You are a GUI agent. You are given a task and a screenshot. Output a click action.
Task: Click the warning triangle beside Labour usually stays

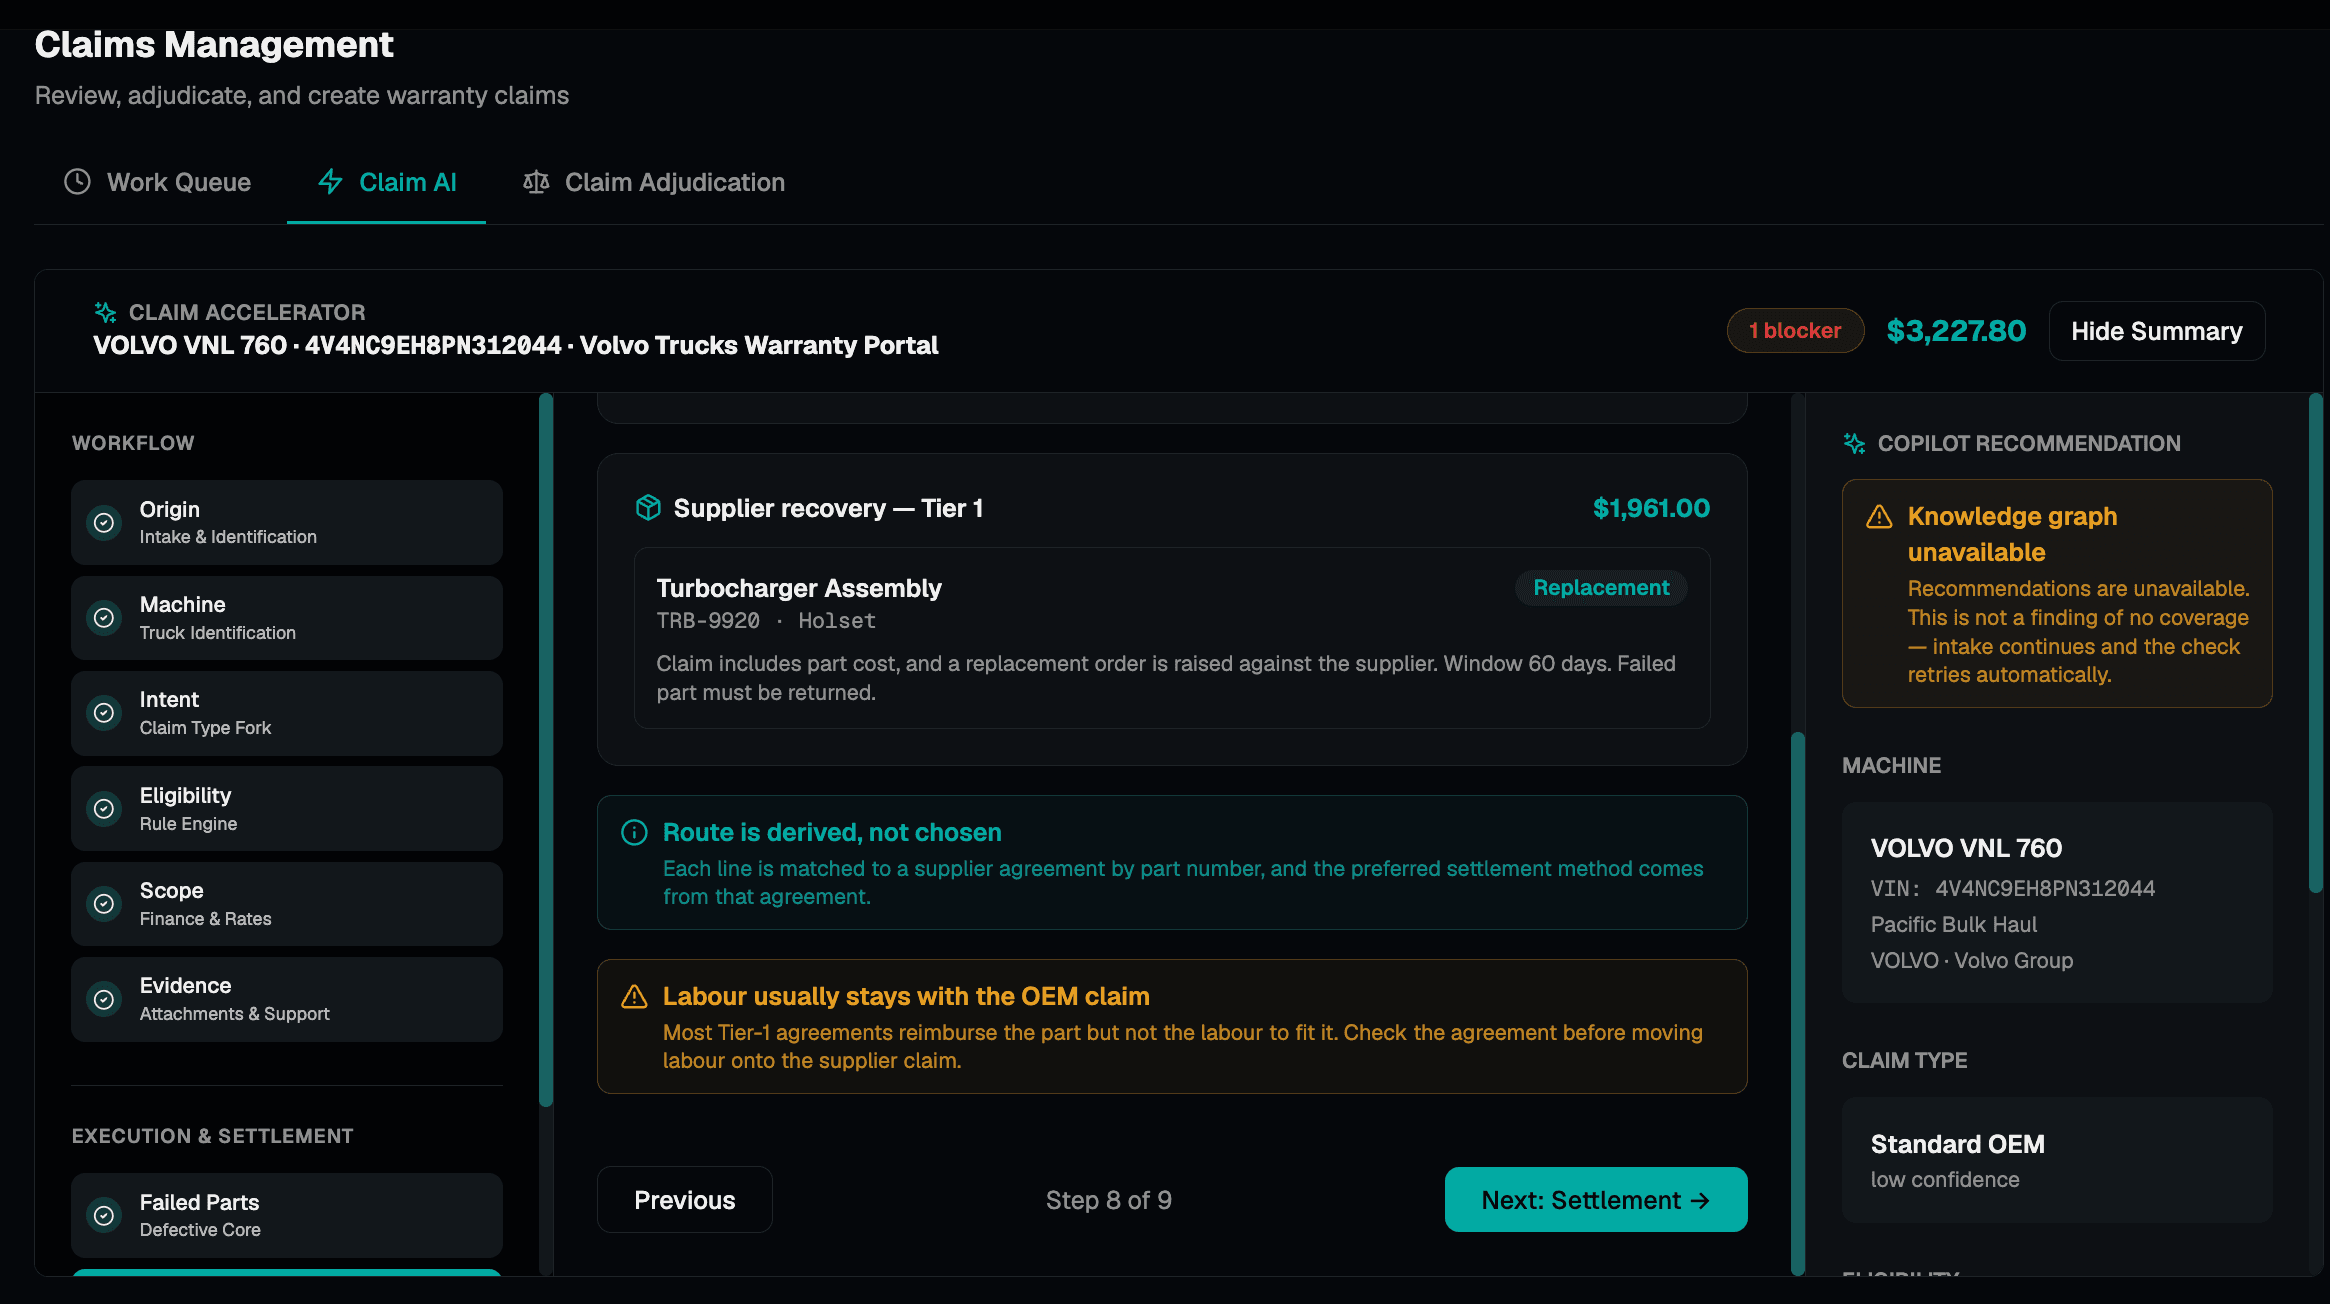(x=634, y=996)
